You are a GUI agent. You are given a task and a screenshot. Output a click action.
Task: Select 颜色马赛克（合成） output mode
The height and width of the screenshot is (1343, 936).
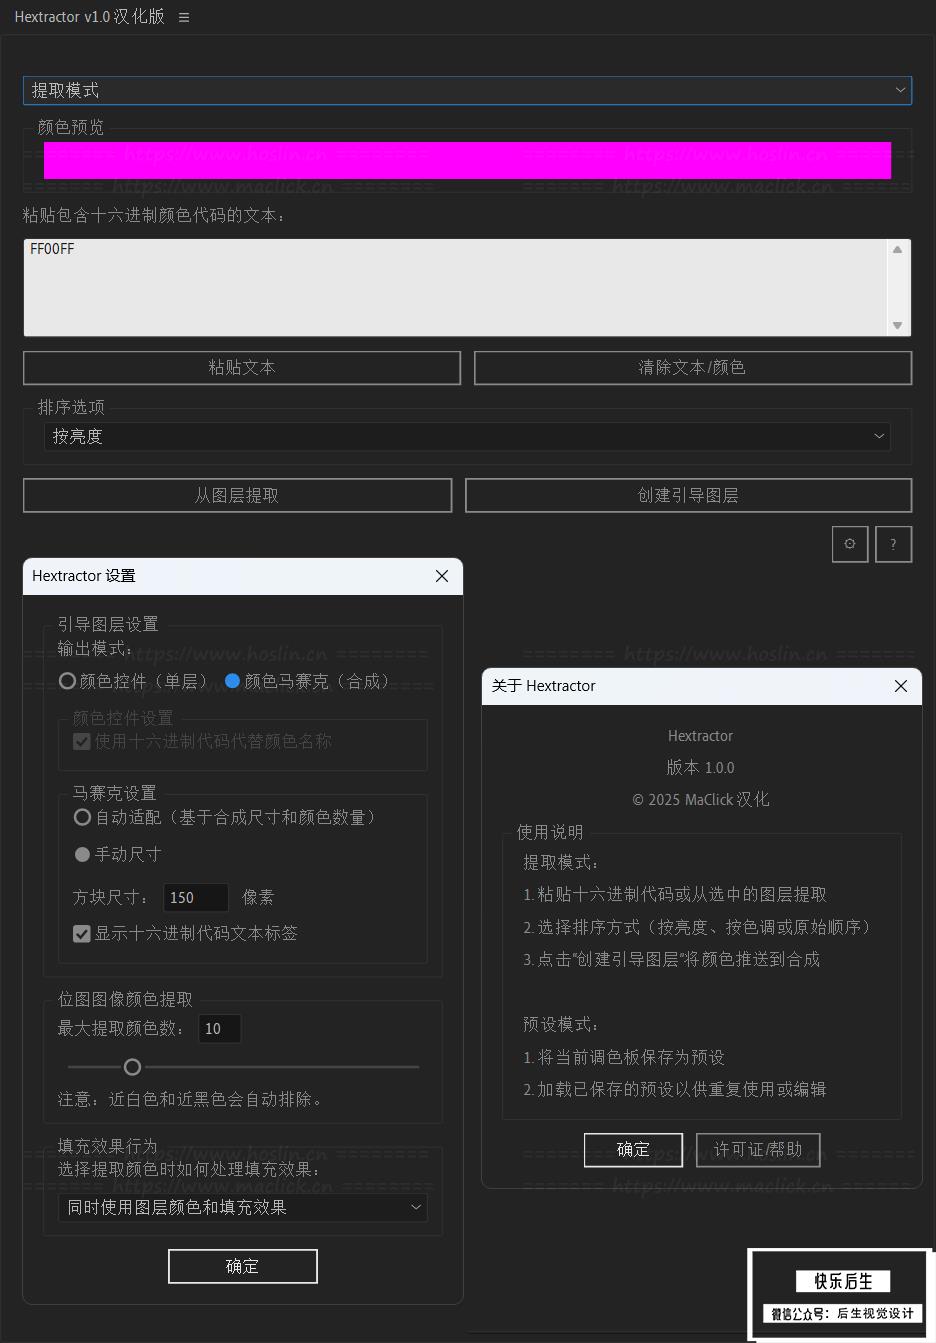308,681
